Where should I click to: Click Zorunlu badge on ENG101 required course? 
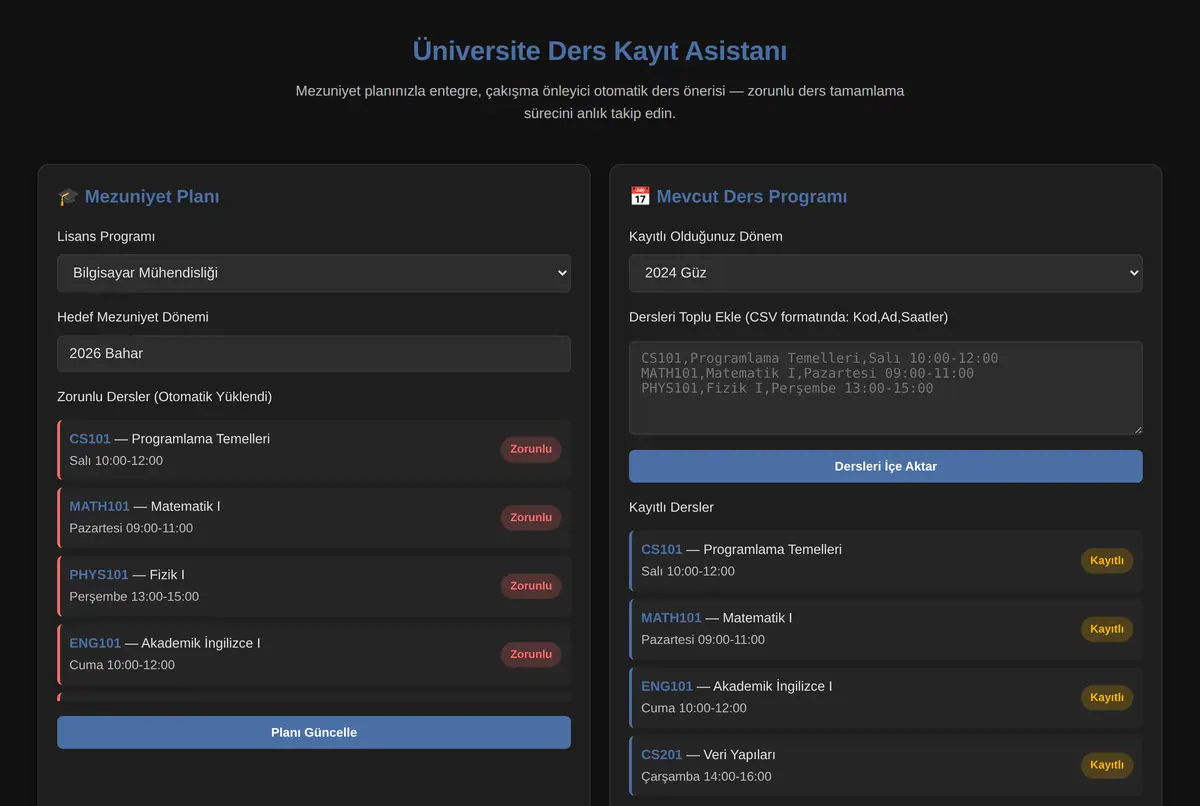click(x=531, y=654)
